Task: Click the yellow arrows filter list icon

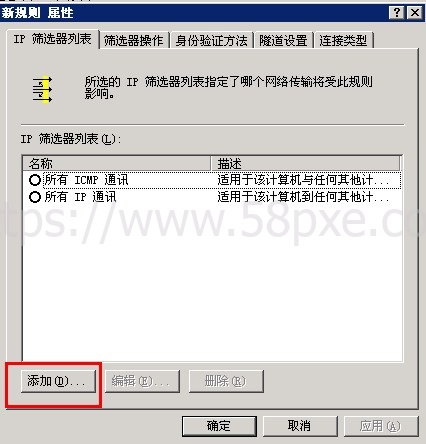Action: tap(42, 90)
